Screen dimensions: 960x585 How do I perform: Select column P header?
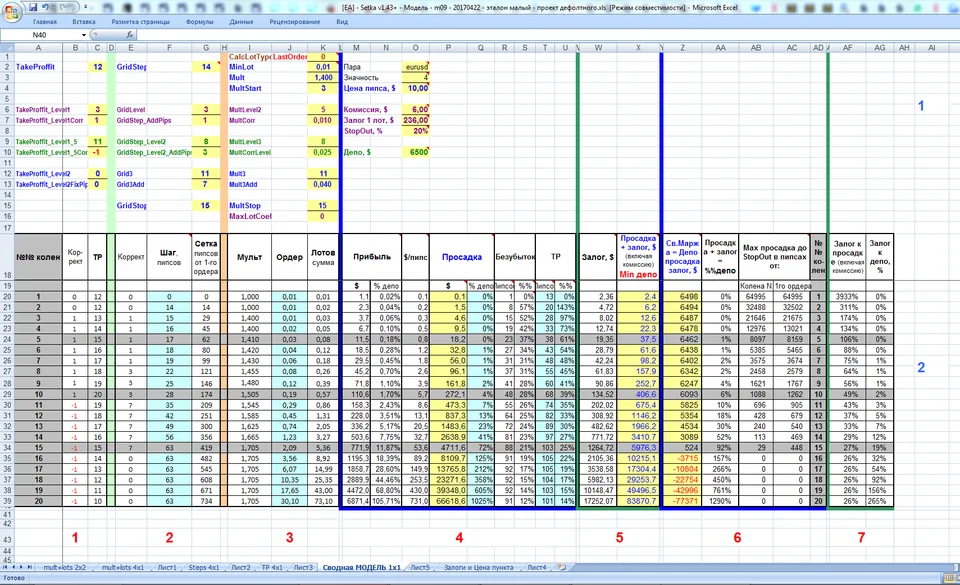tap(448, 48)
